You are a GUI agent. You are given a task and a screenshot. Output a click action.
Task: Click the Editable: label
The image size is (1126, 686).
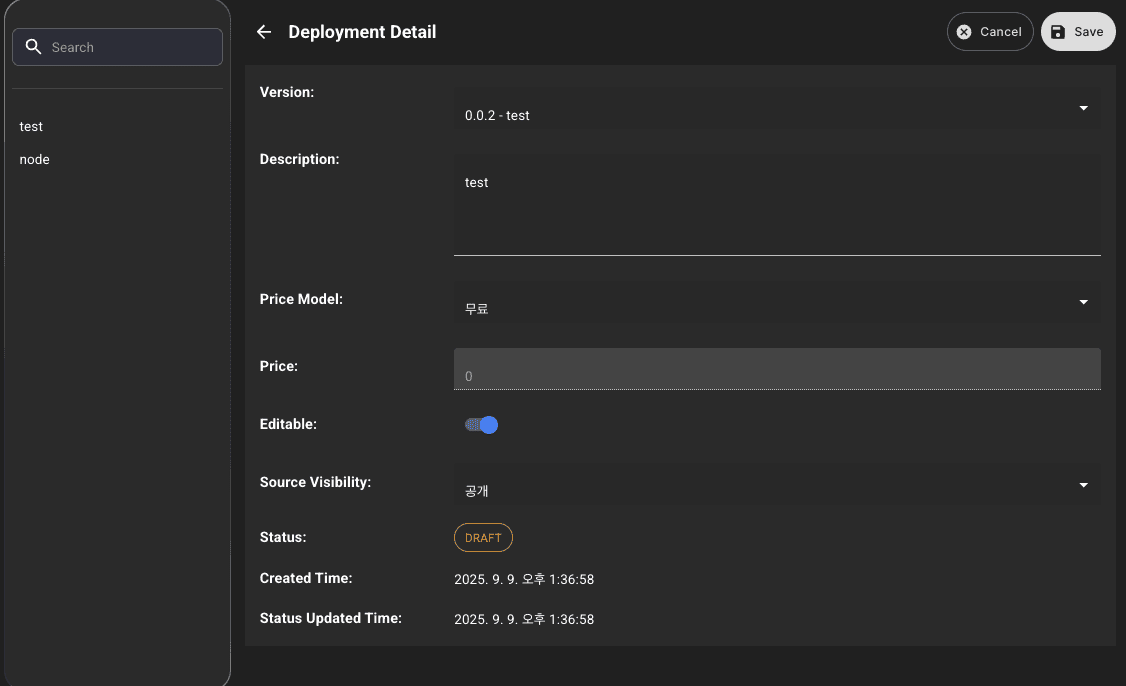(288, 424)
